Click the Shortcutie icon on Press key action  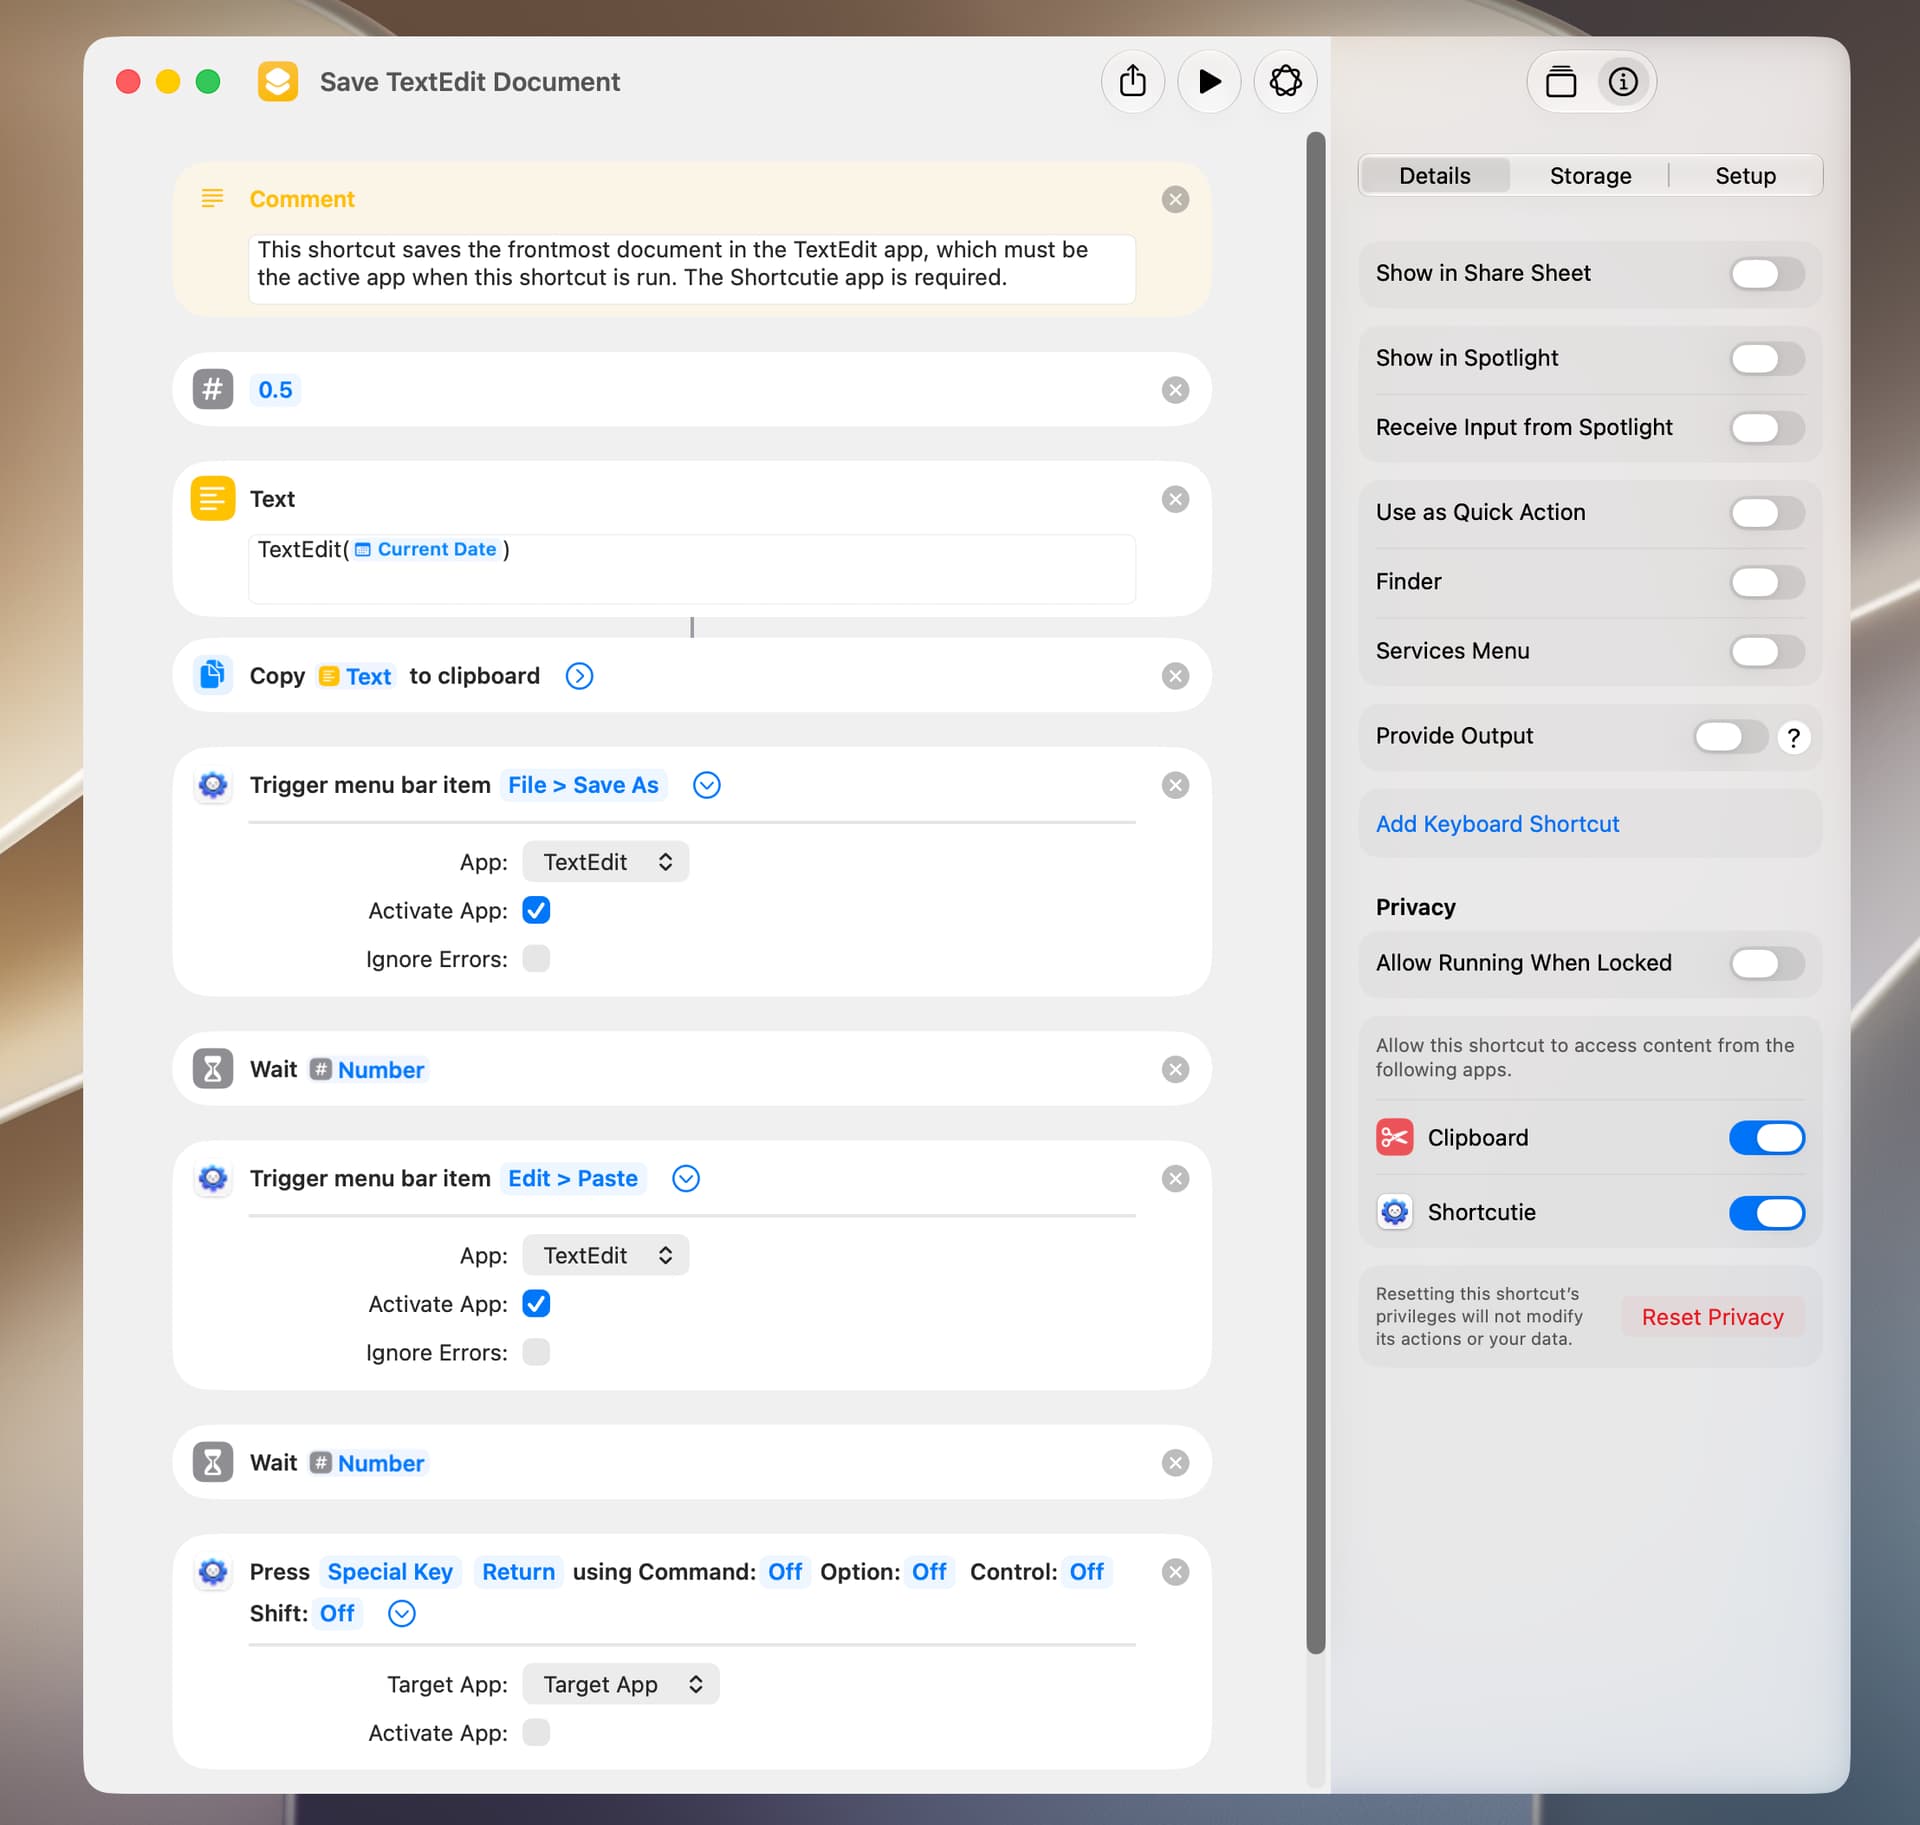pos(213,1572)
